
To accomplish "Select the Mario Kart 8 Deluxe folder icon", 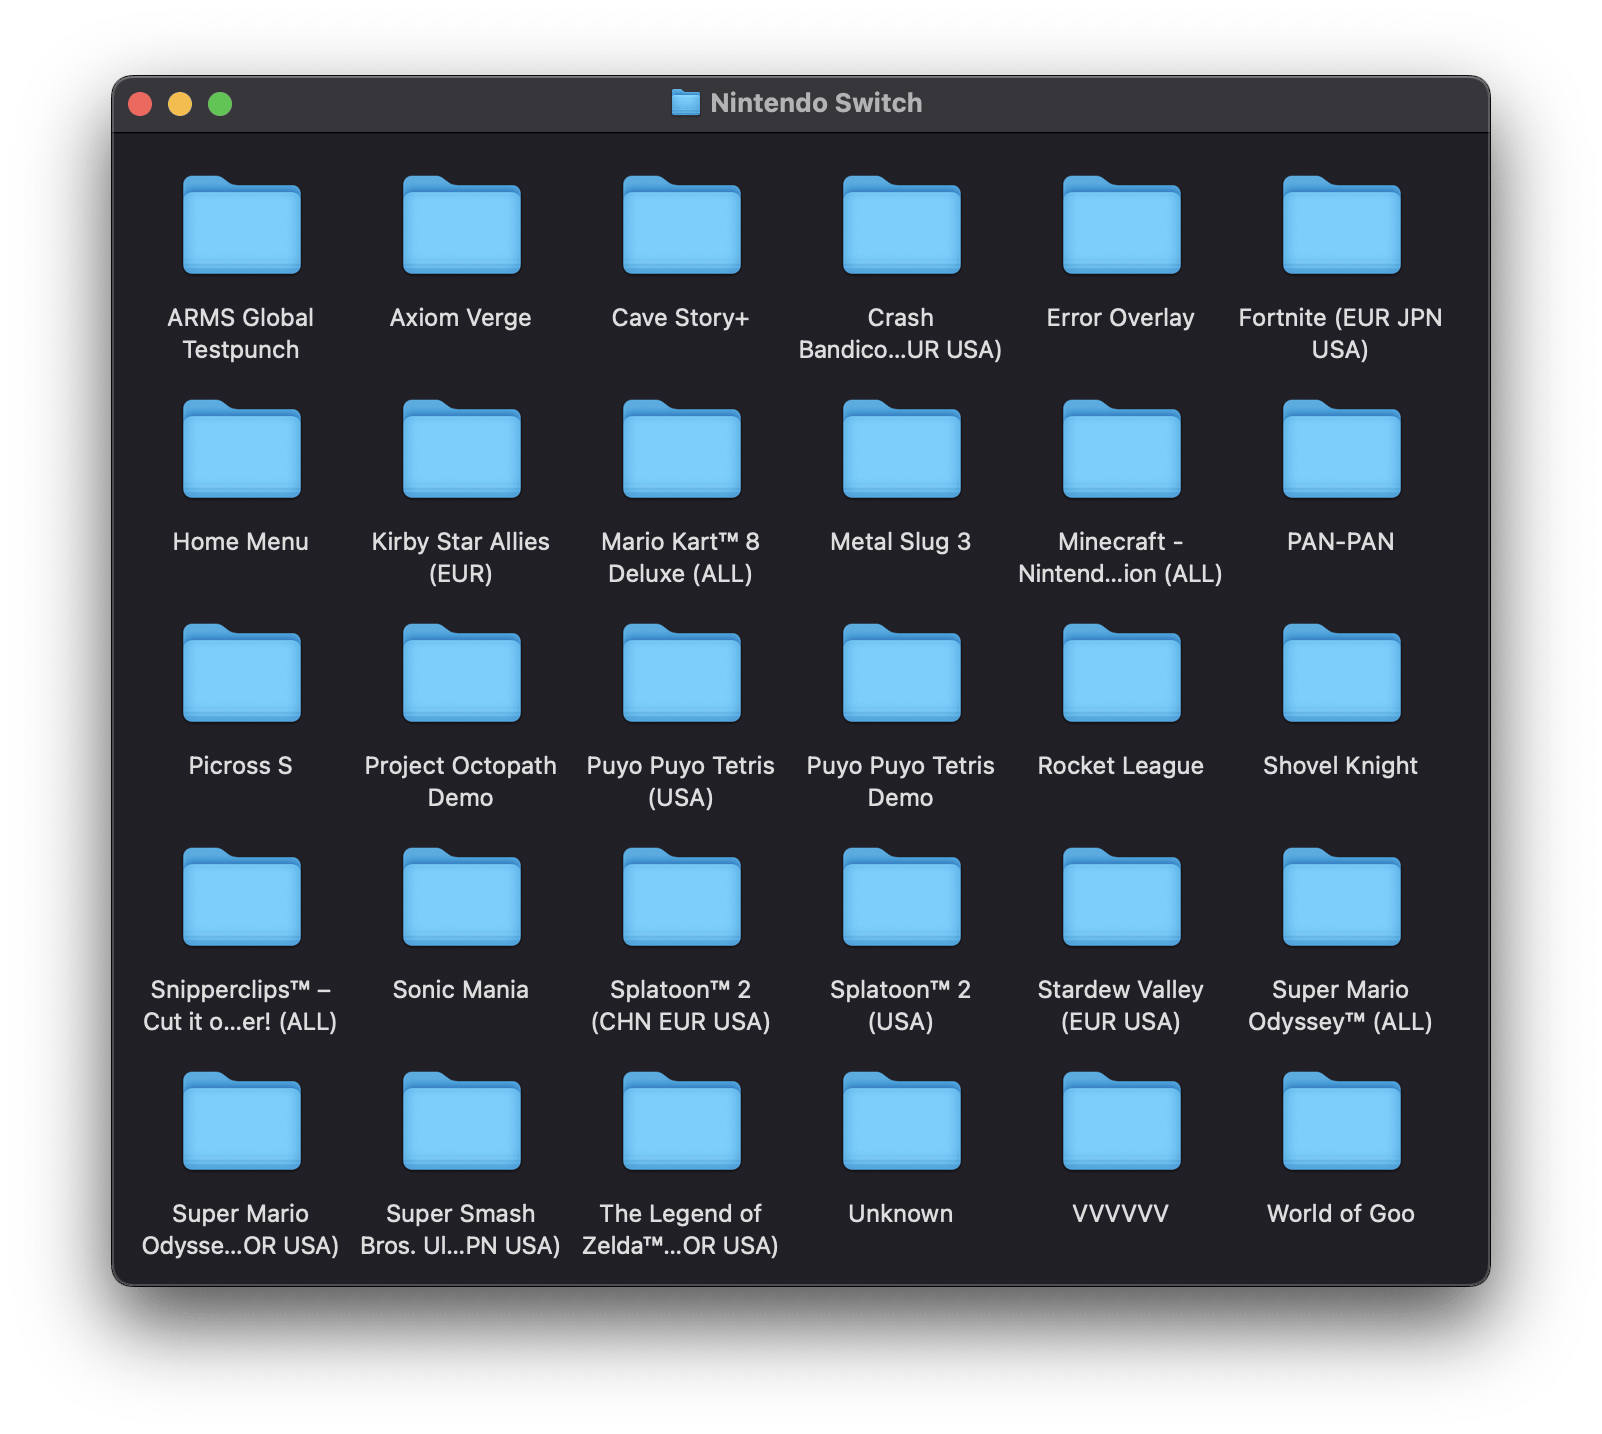I will [x=681, y=449].
